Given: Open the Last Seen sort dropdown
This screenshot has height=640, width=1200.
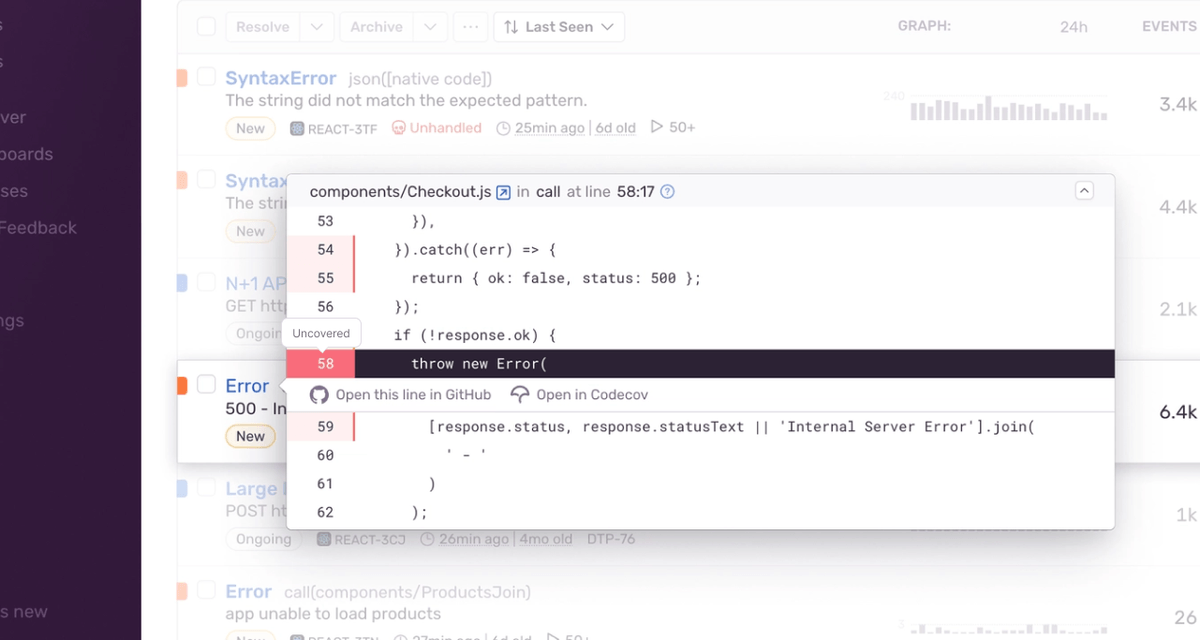Looking at the screenshot, I should 558,26.
